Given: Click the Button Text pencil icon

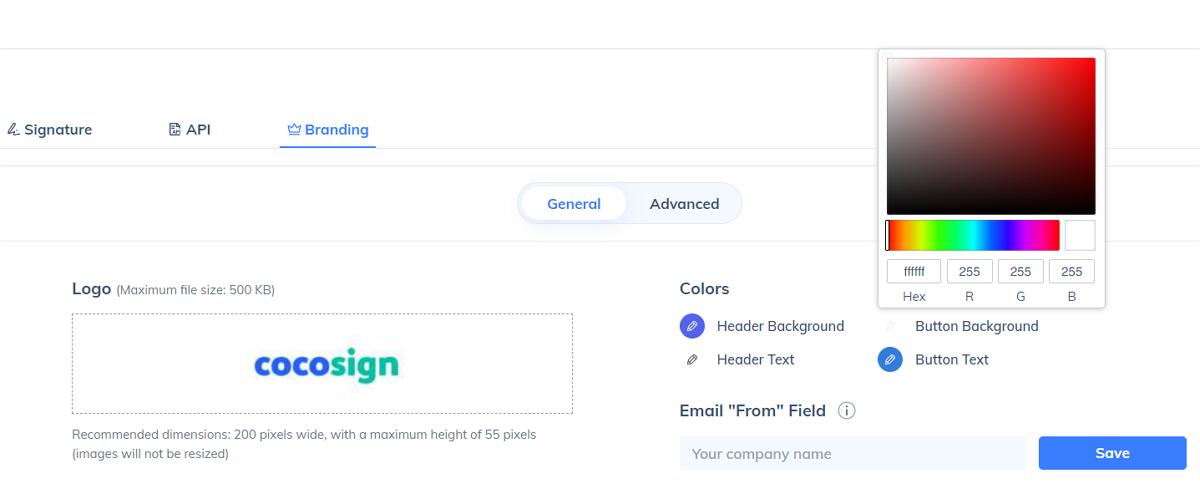Looking at the screenshot, I should [x=890, y=360].
